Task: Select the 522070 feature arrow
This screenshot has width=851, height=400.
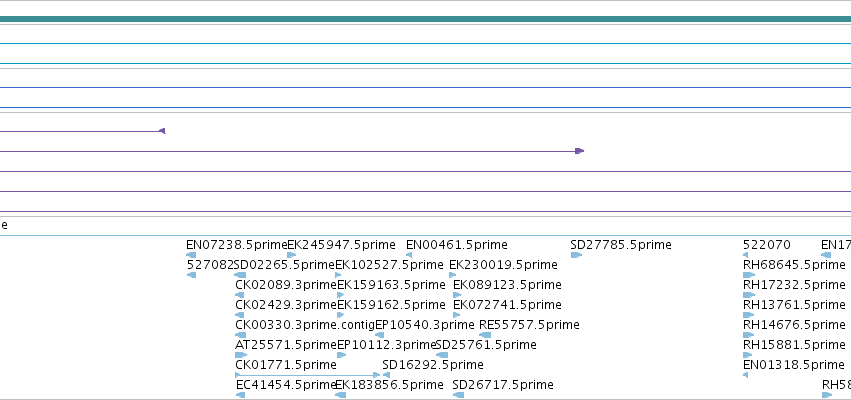Action: [x=745, y=255]
